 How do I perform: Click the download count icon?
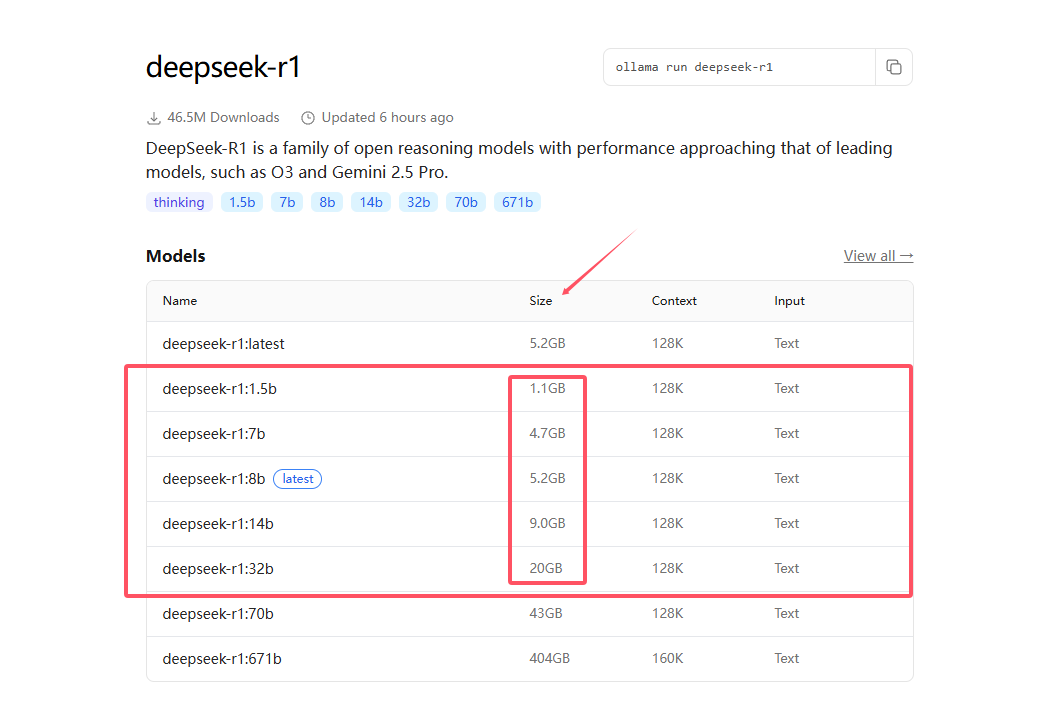154,118
